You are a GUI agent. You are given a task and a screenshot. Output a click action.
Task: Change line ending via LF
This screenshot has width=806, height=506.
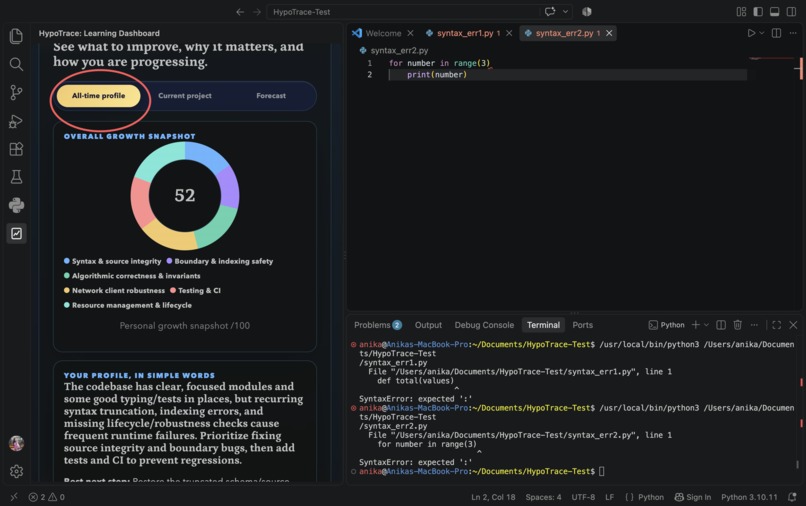coord(610,497)
